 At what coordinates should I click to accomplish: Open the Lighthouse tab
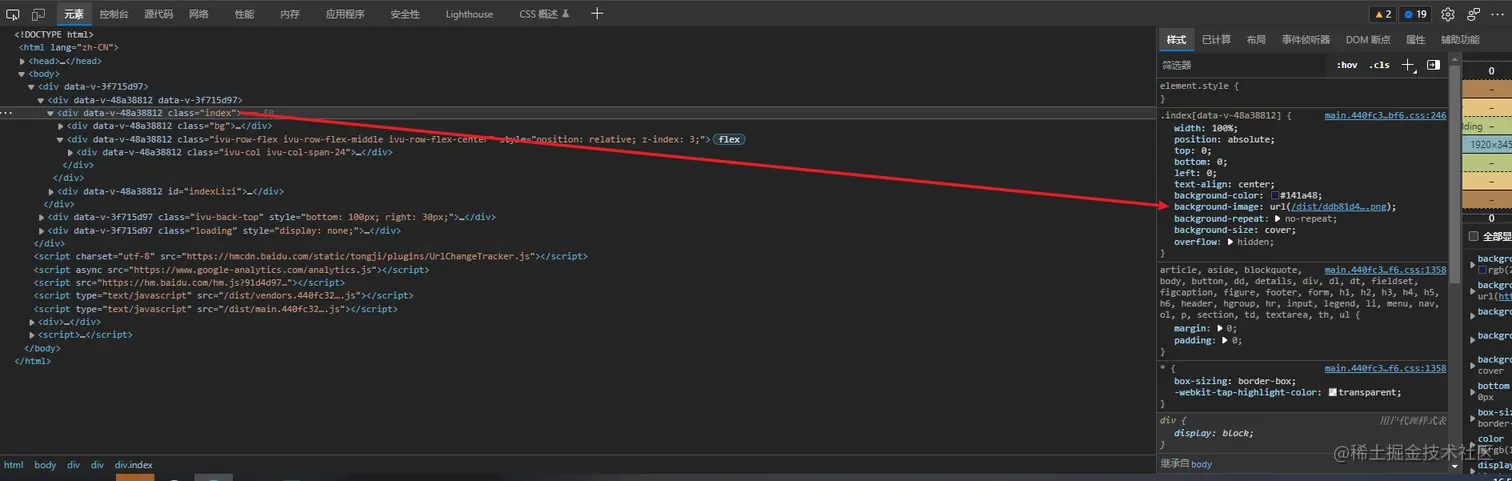click(469, 14)
